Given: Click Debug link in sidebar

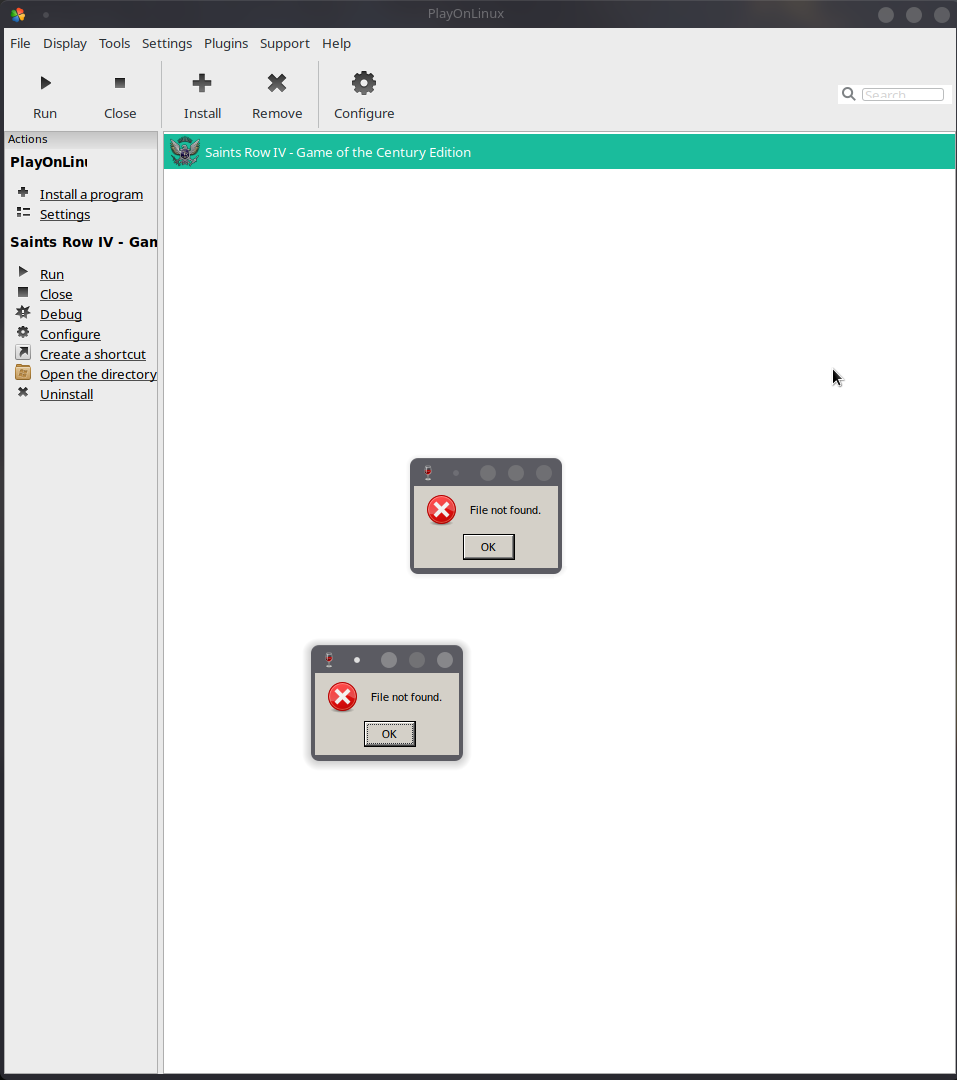Looking at the screenshot, I should pyautogui.click(x=61, y=314).
